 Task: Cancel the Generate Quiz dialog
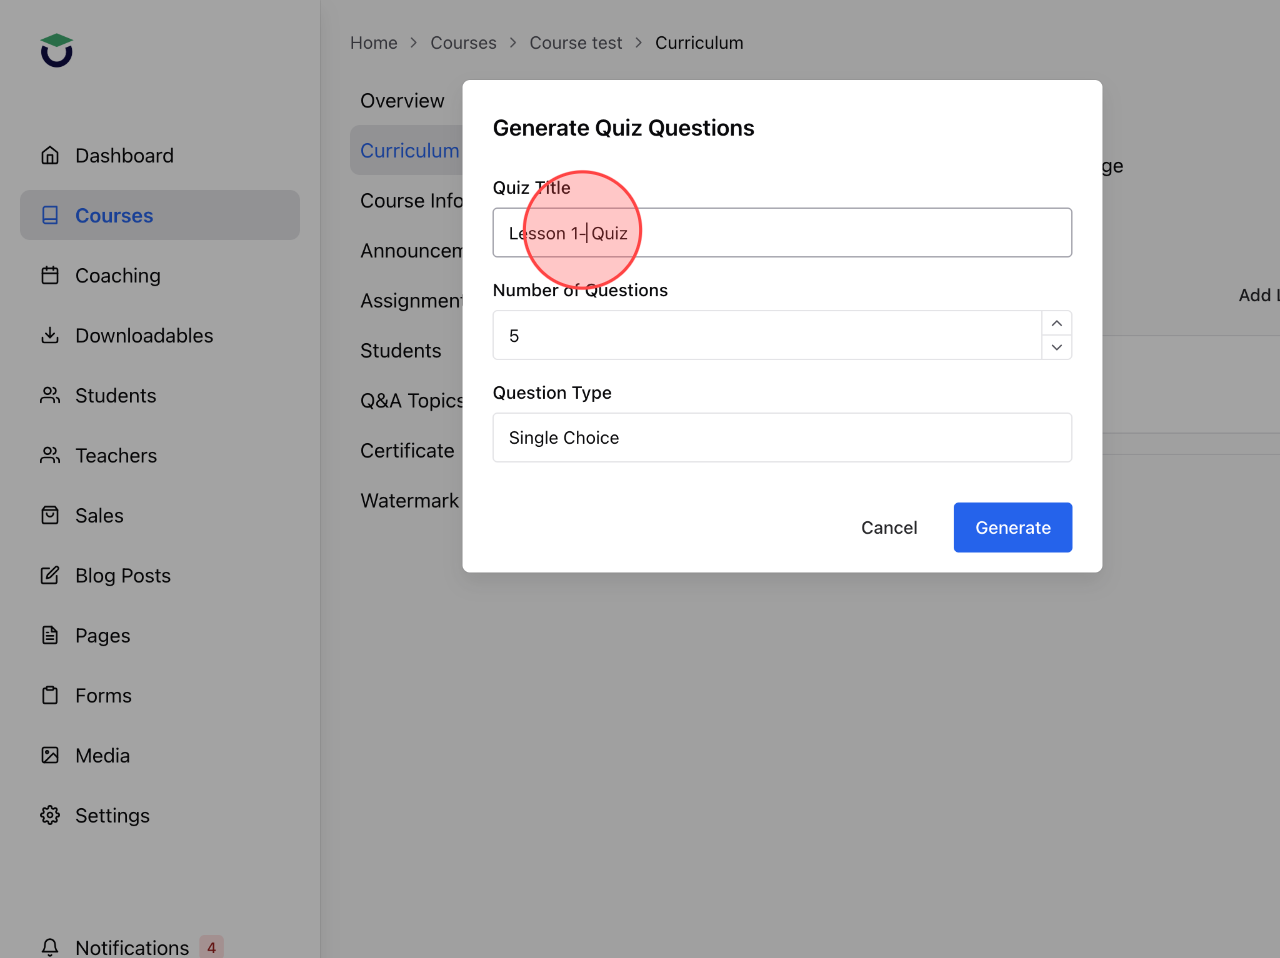pyautogui.click(x=889, y=527)
